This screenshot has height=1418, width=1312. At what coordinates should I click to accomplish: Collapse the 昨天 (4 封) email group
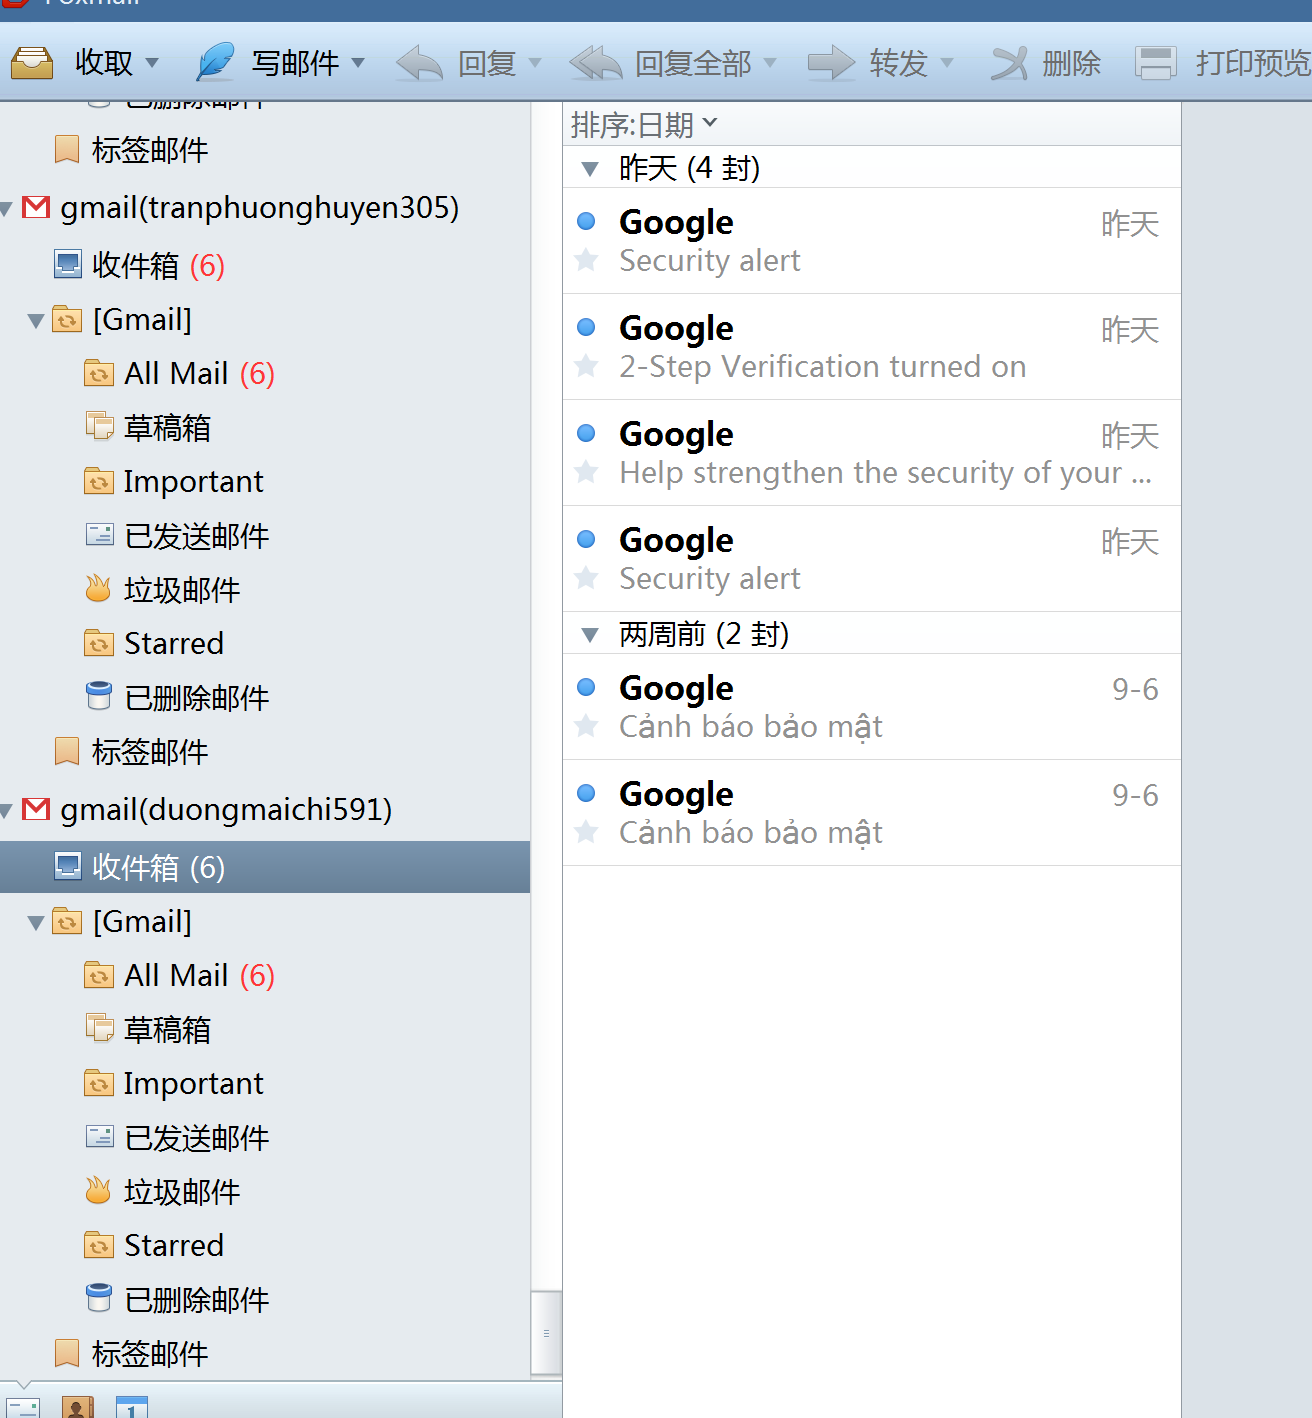pos(590,169)
